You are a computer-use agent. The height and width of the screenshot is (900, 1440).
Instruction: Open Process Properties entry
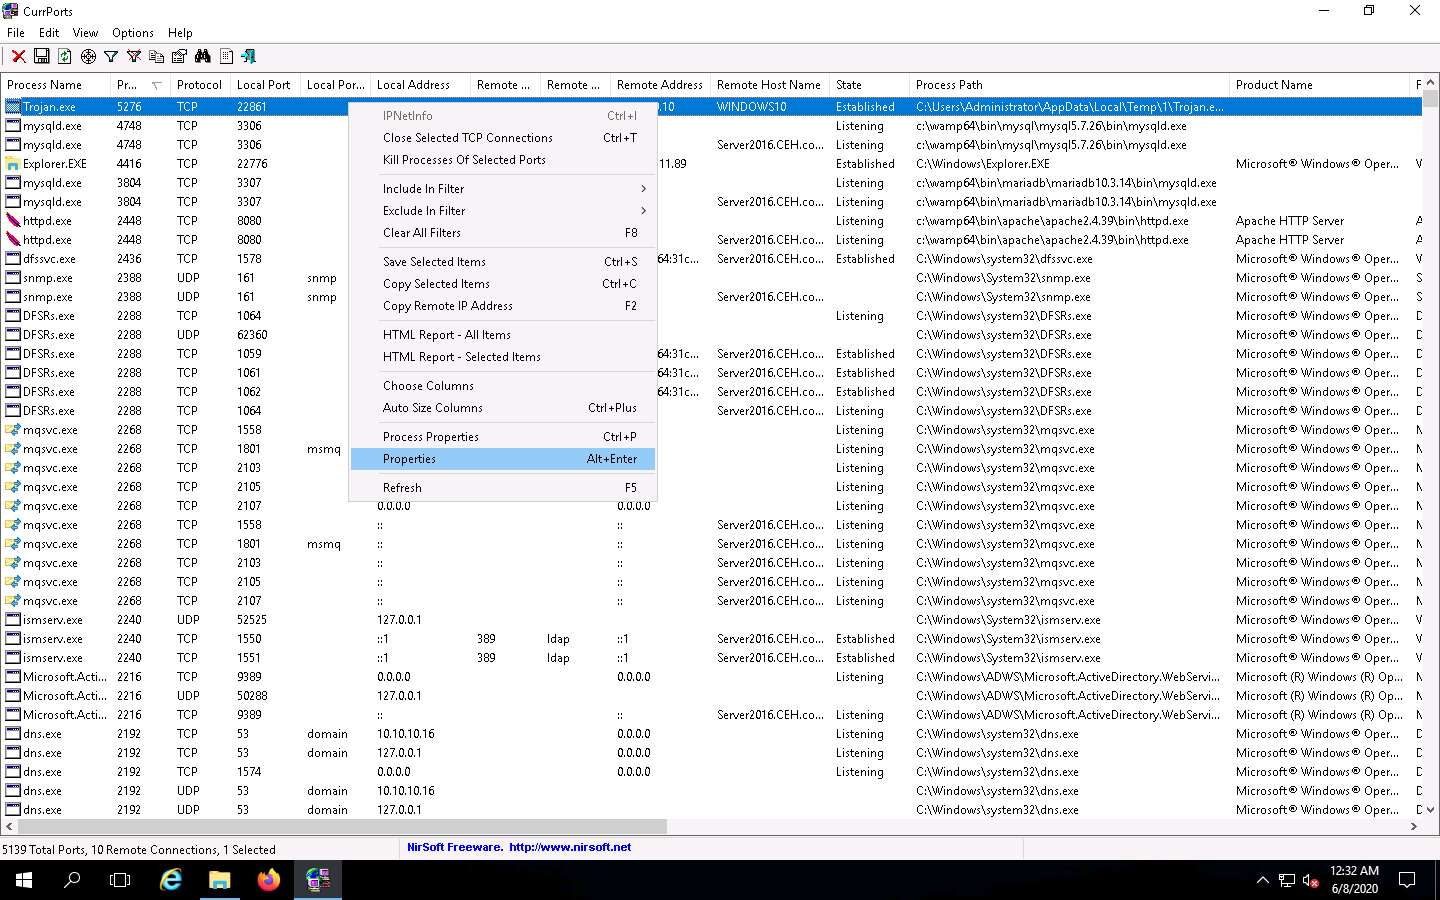502,436
